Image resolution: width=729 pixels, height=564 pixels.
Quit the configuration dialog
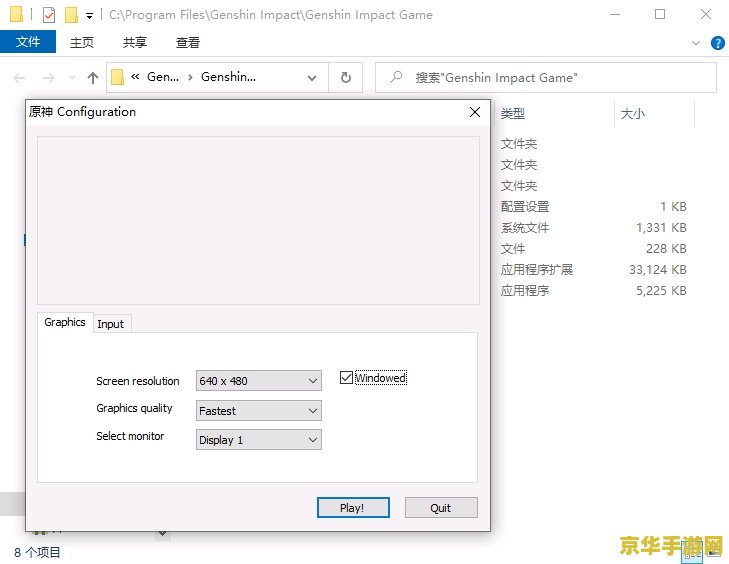point(441,507)
